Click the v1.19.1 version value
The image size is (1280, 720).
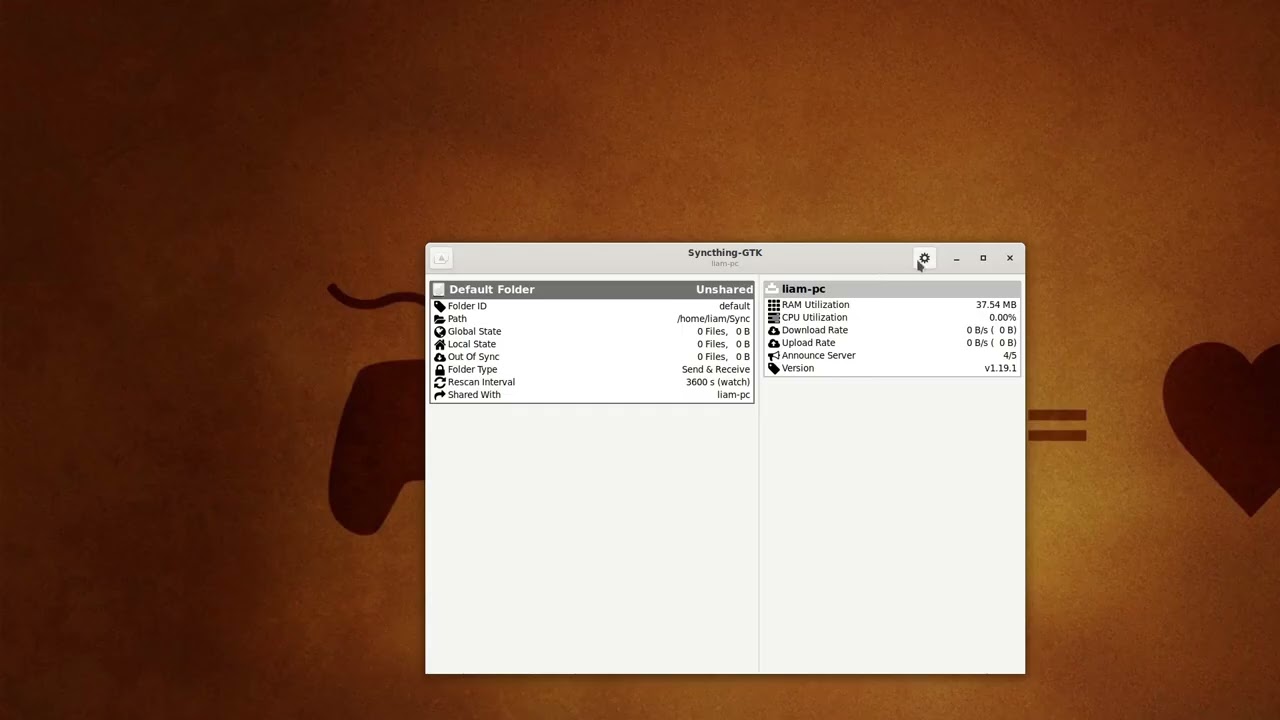1000,368
